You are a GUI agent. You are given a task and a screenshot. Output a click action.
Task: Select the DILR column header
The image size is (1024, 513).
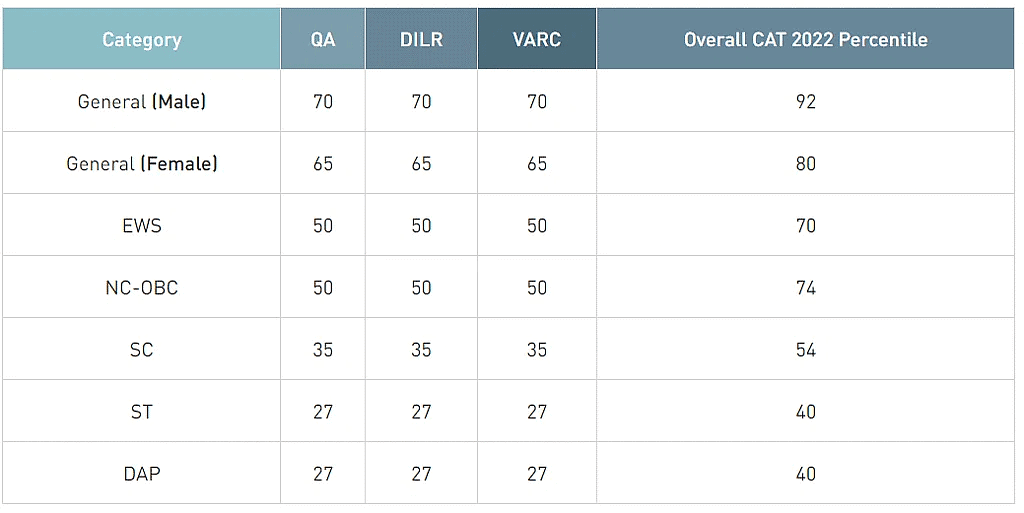click(421, 40)
